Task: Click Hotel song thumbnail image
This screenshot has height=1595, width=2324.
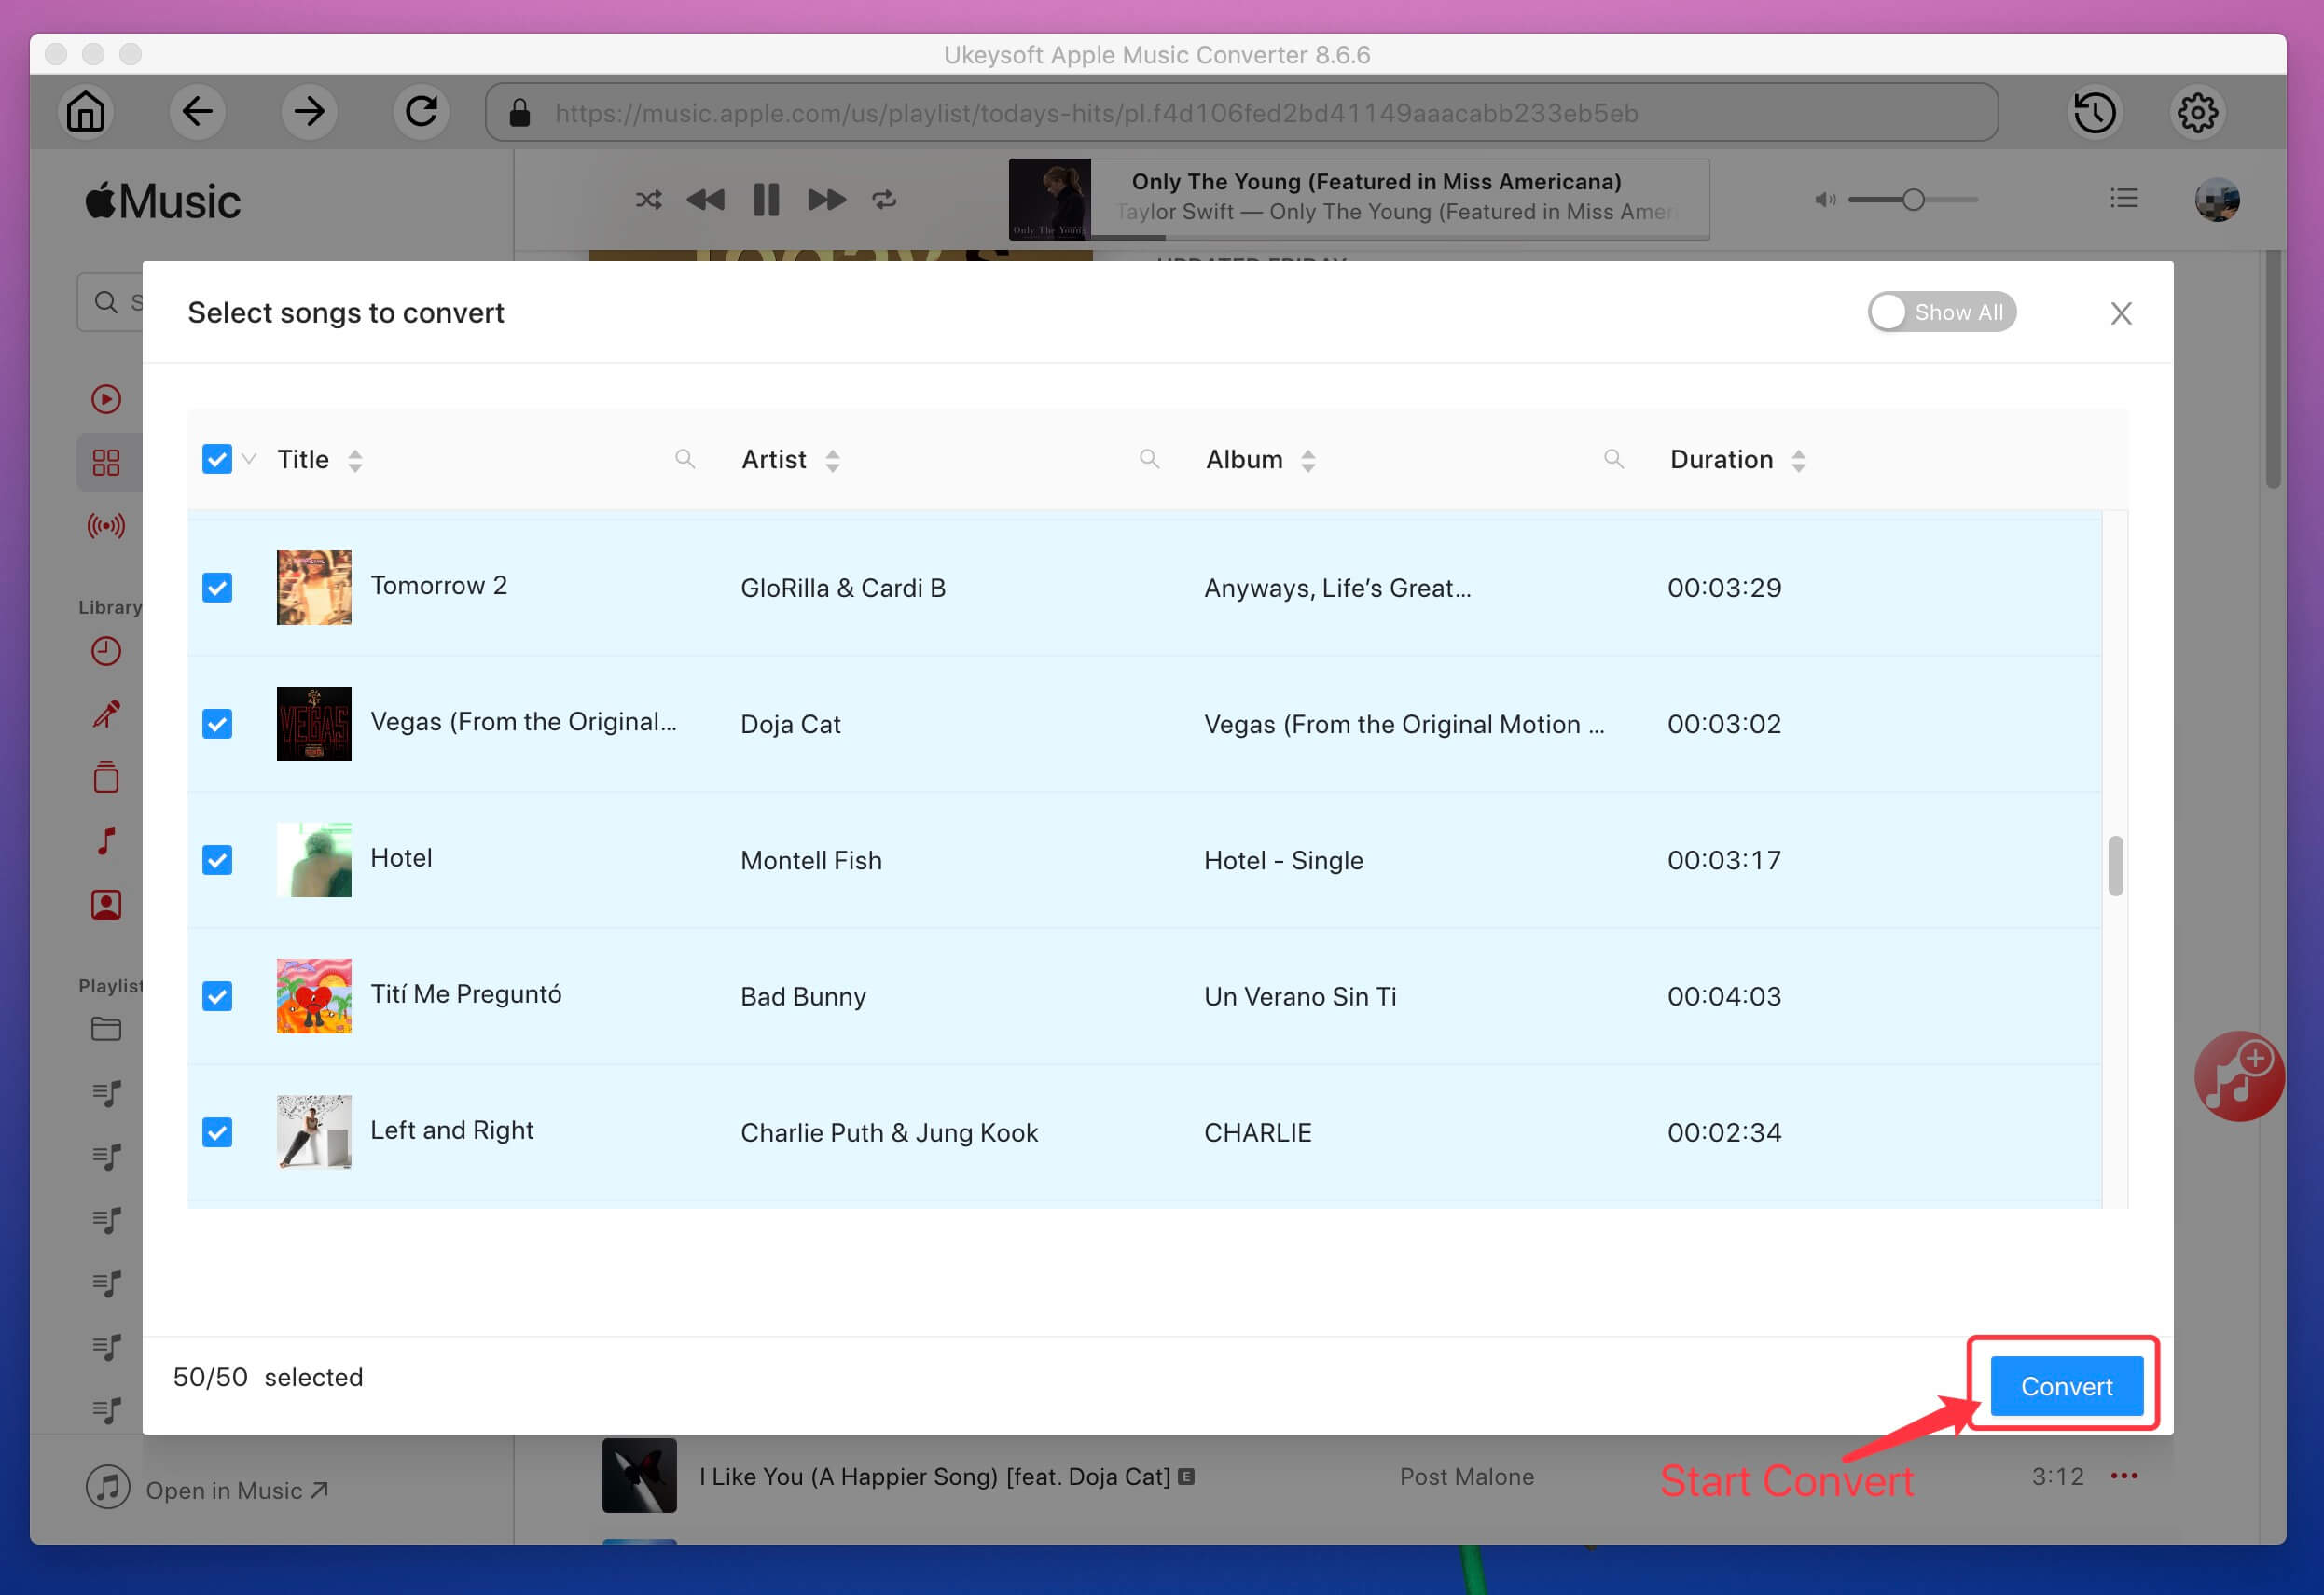Action: click(x=312, y=860)
